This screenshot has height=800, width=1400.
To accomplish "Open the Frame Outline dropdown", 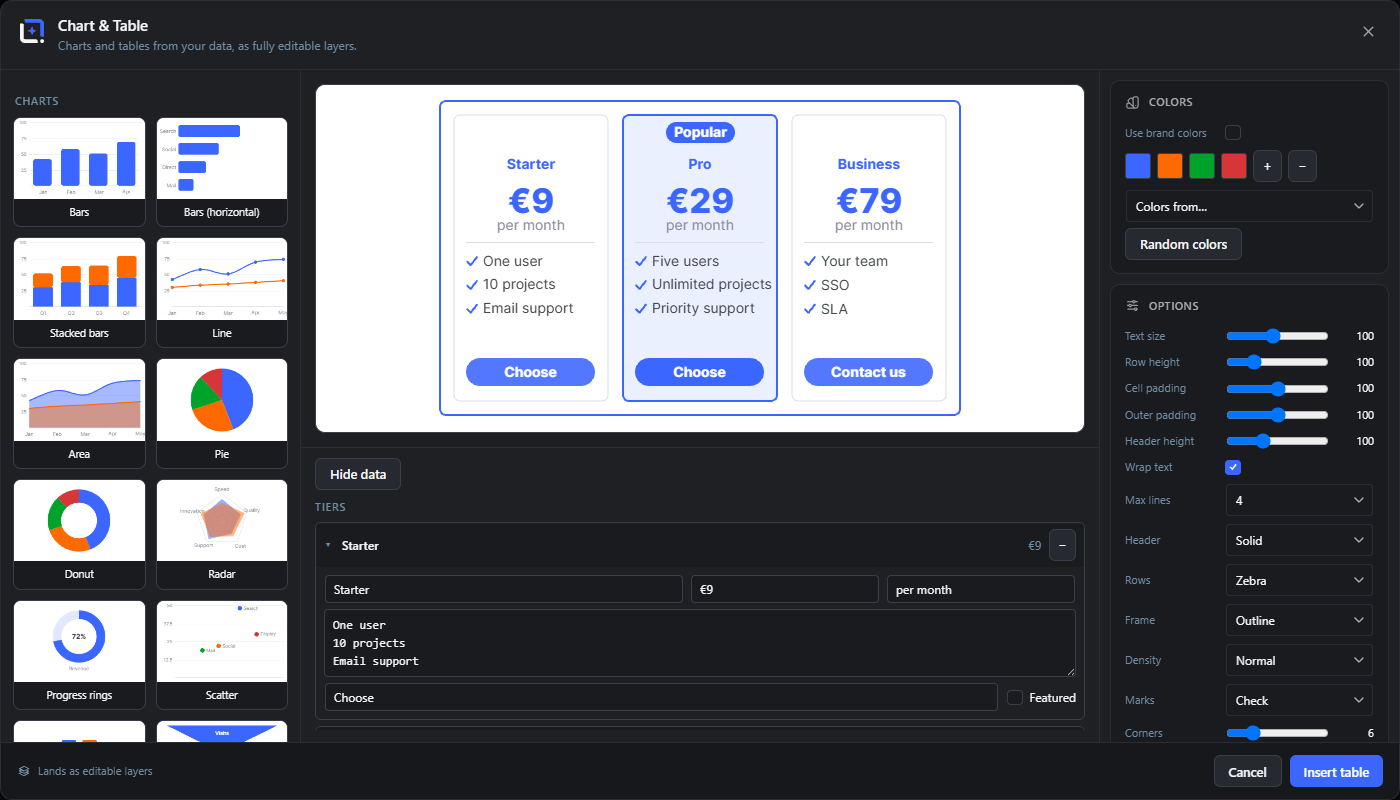I will click(1299, 620).
